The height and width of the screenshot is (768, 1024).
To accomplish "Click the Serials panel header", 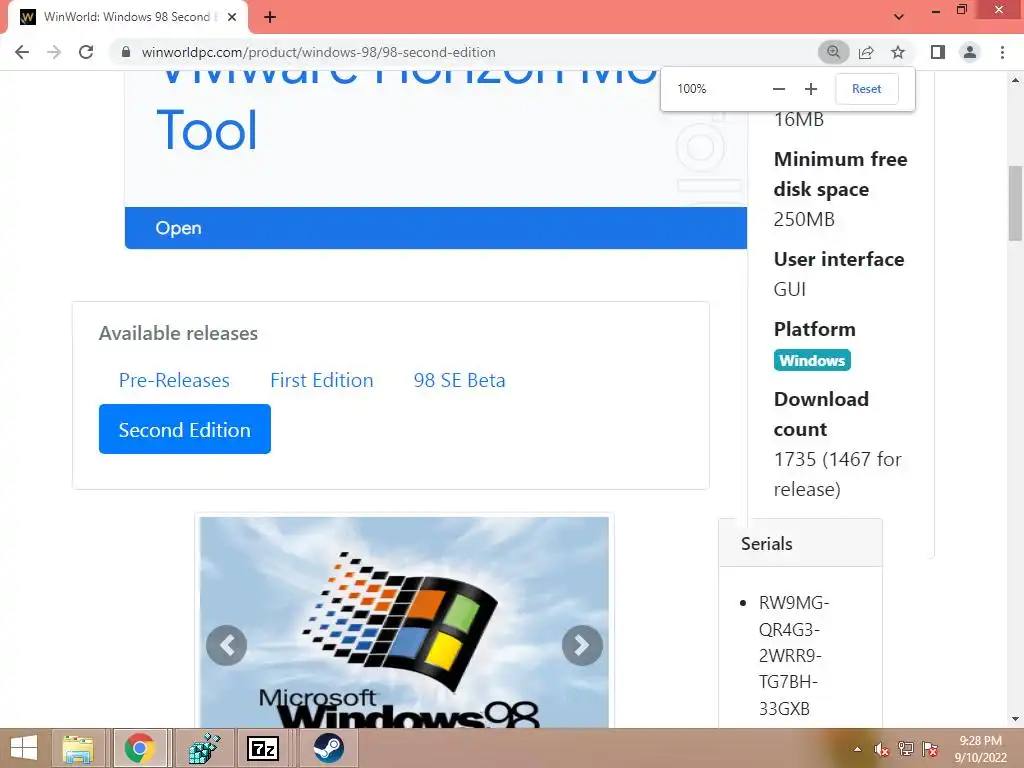I will coord(801,543).
